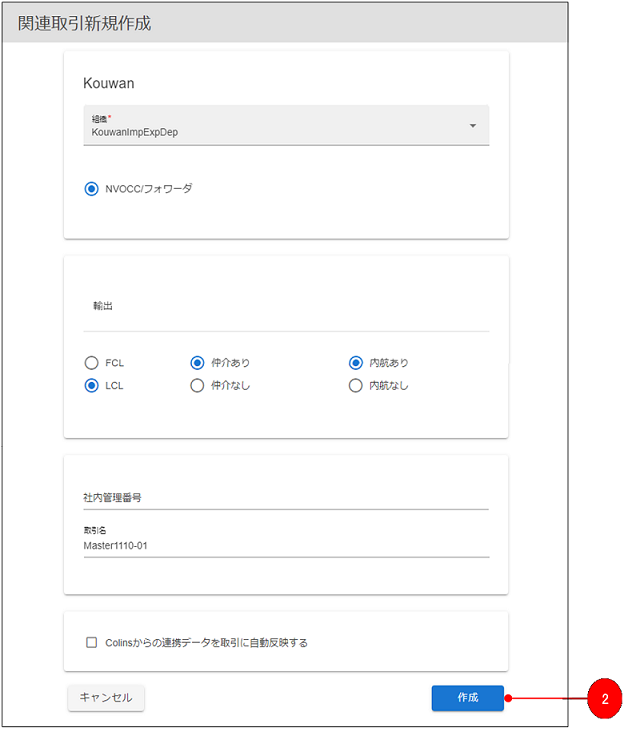Click the 関連取引新規作成 dialog title

coord(84,23)
